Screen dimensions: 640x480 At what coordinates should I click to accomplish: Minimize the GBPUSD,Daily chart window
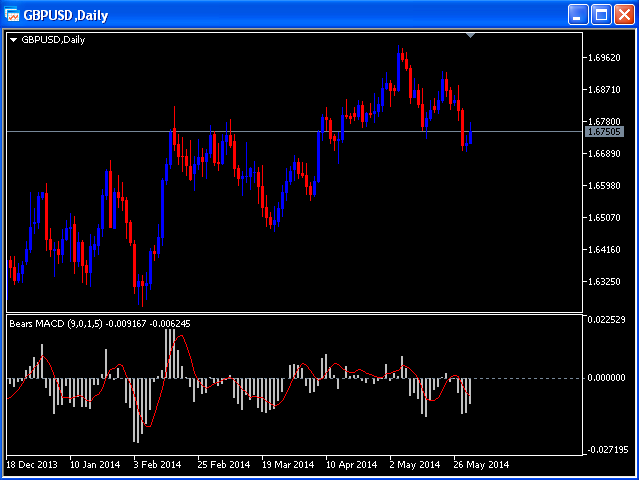pyautogui.click(x=578, y=16)
